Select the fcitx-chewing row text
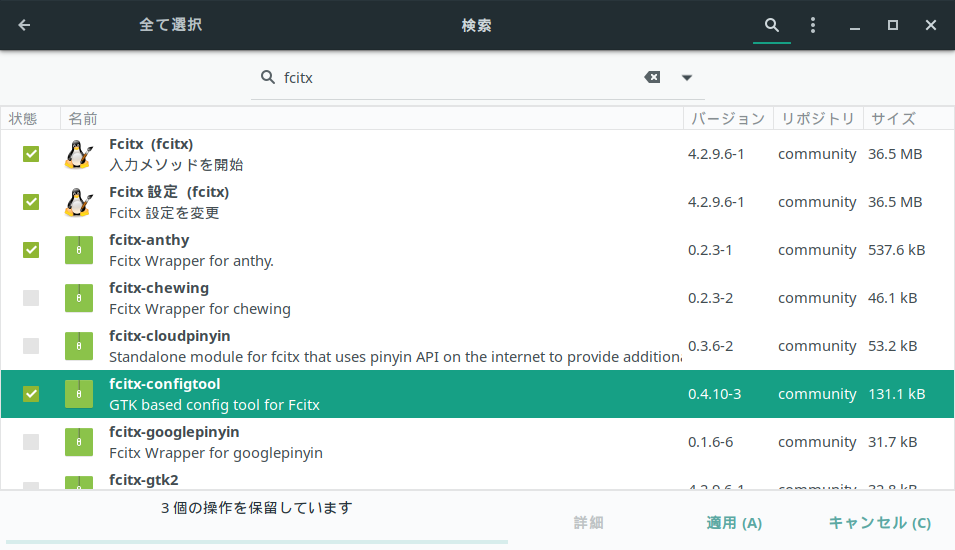Image resolution: width=955 pixels, height=550 pixels. coord(200,298)
